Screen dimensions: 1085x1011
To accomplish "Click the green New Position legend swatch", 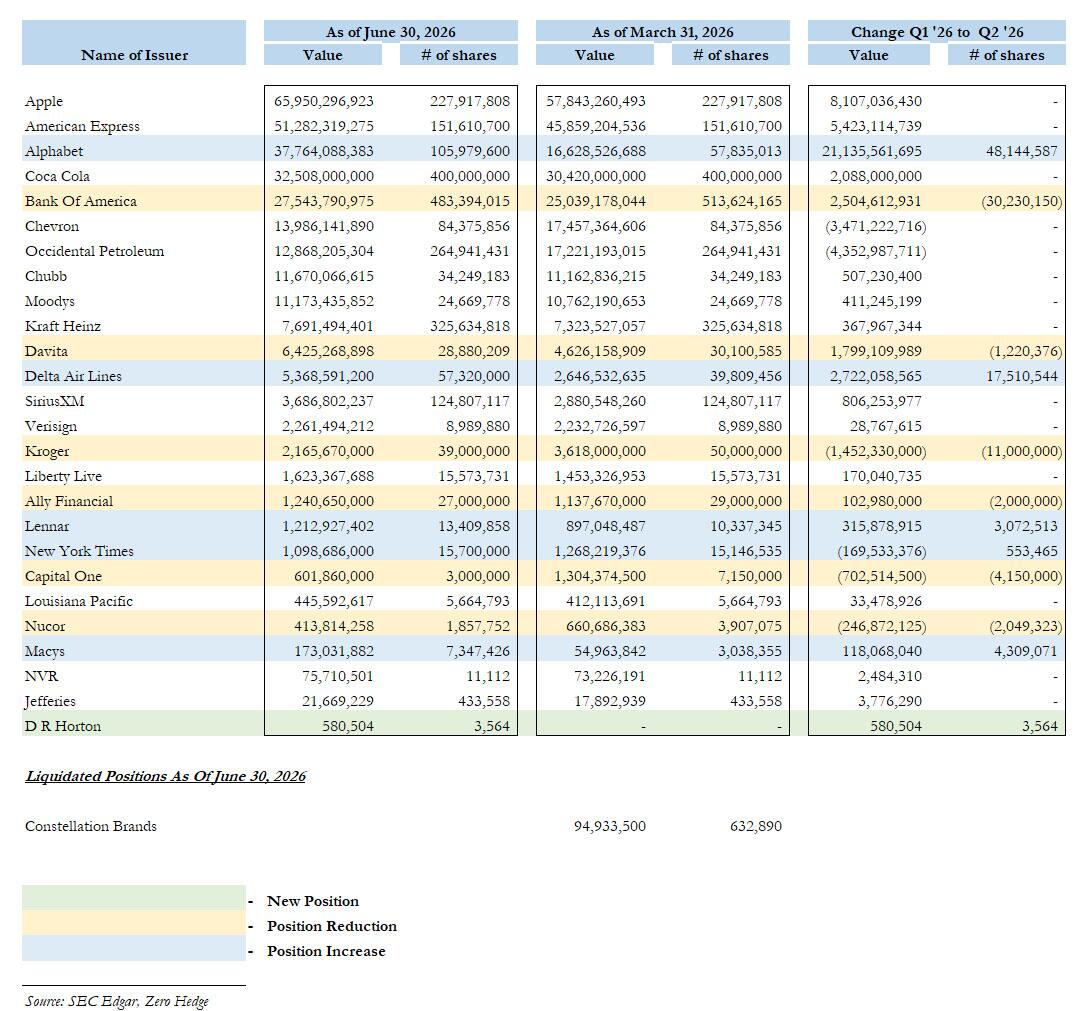I will pyautogui.click(x=134, y=898).
